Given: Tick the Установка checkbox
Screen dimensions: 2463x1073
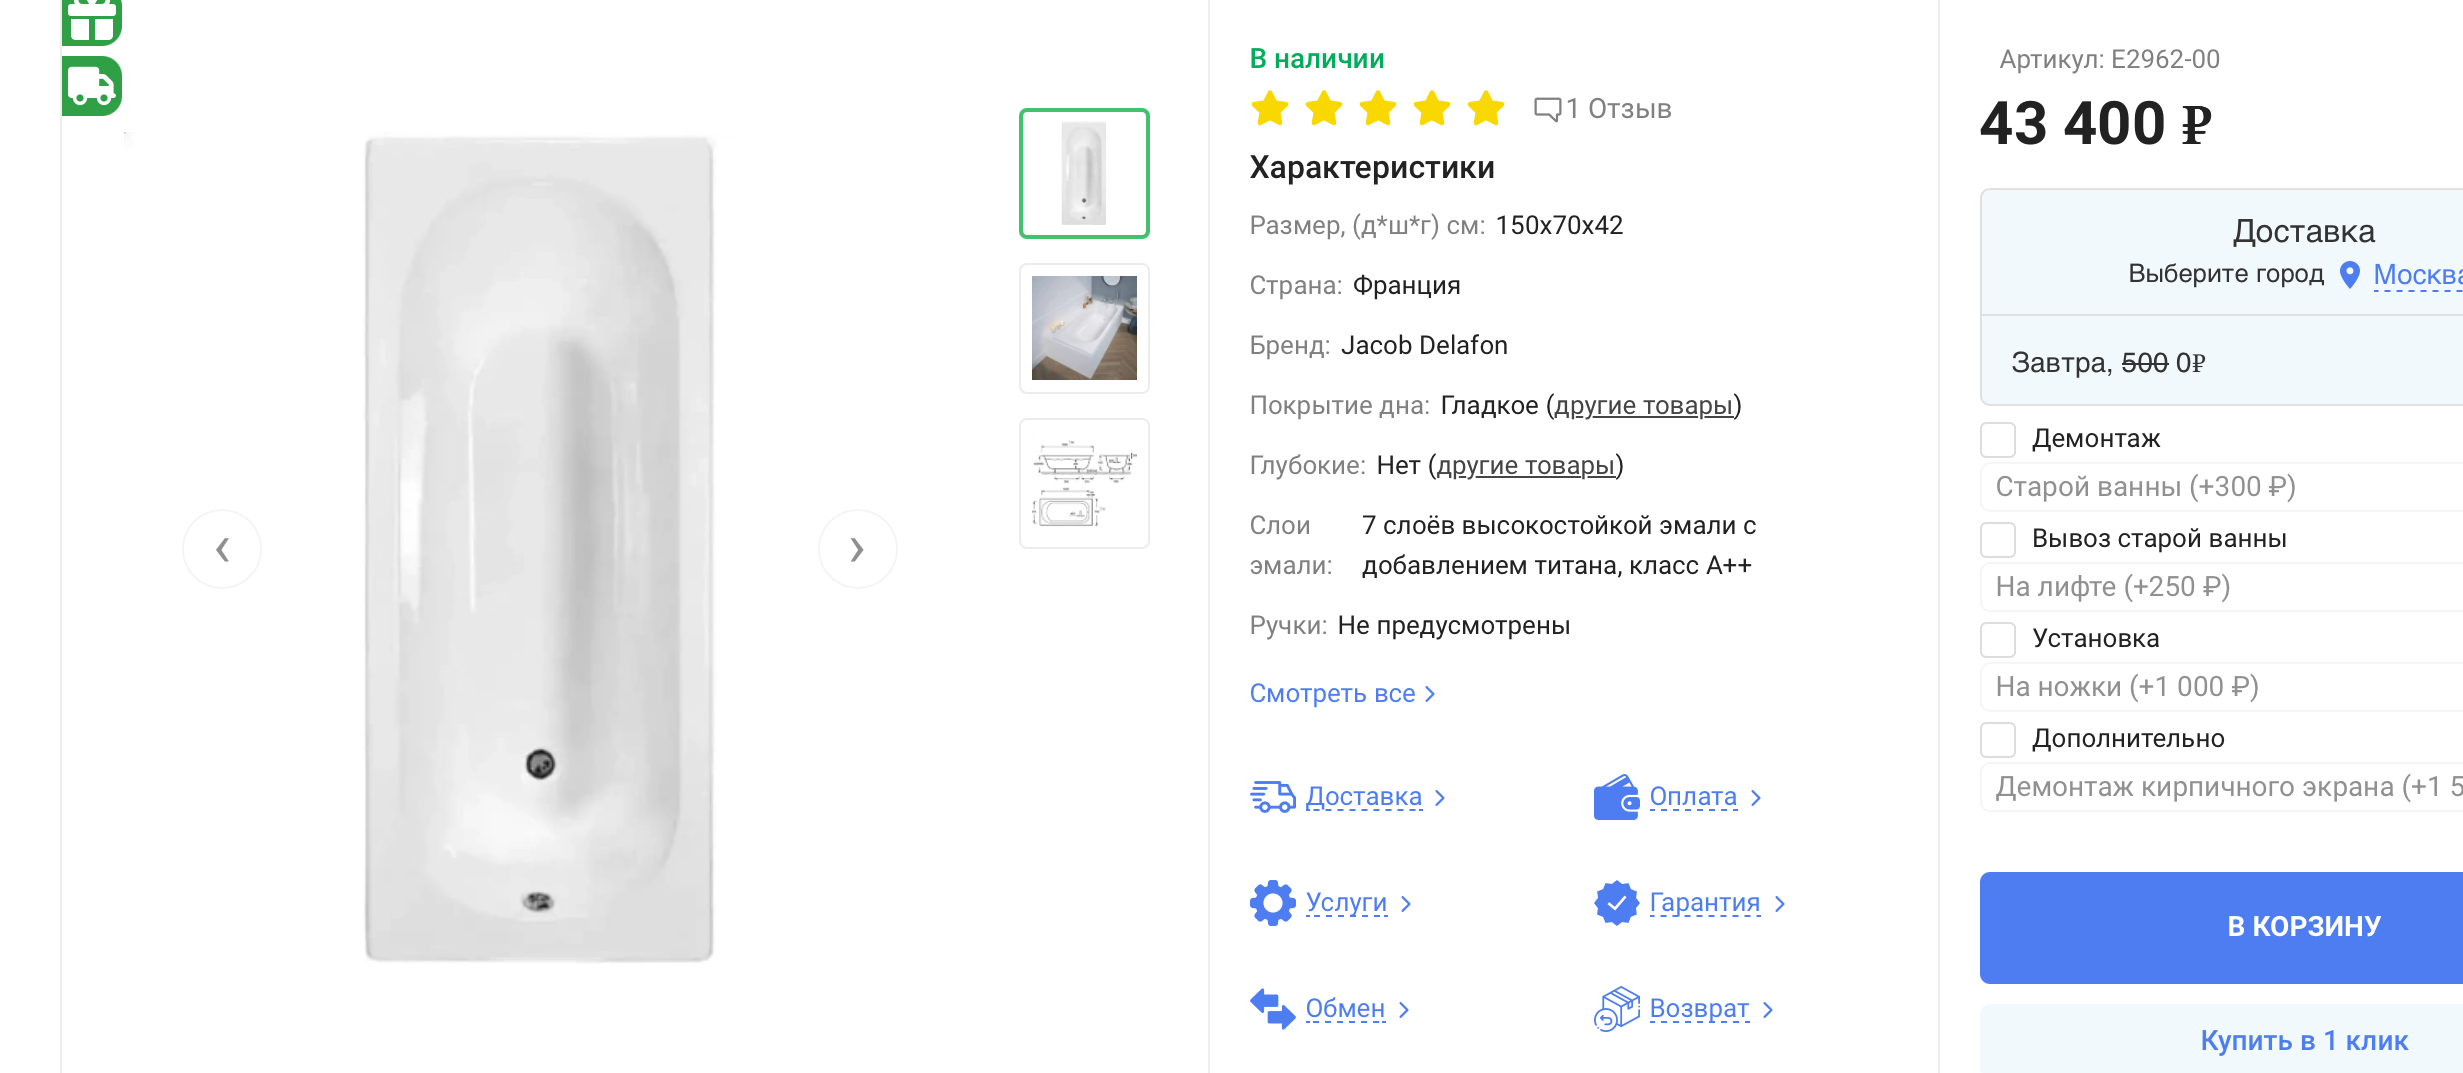Looking at the screenshot, I should [1998, 639].
